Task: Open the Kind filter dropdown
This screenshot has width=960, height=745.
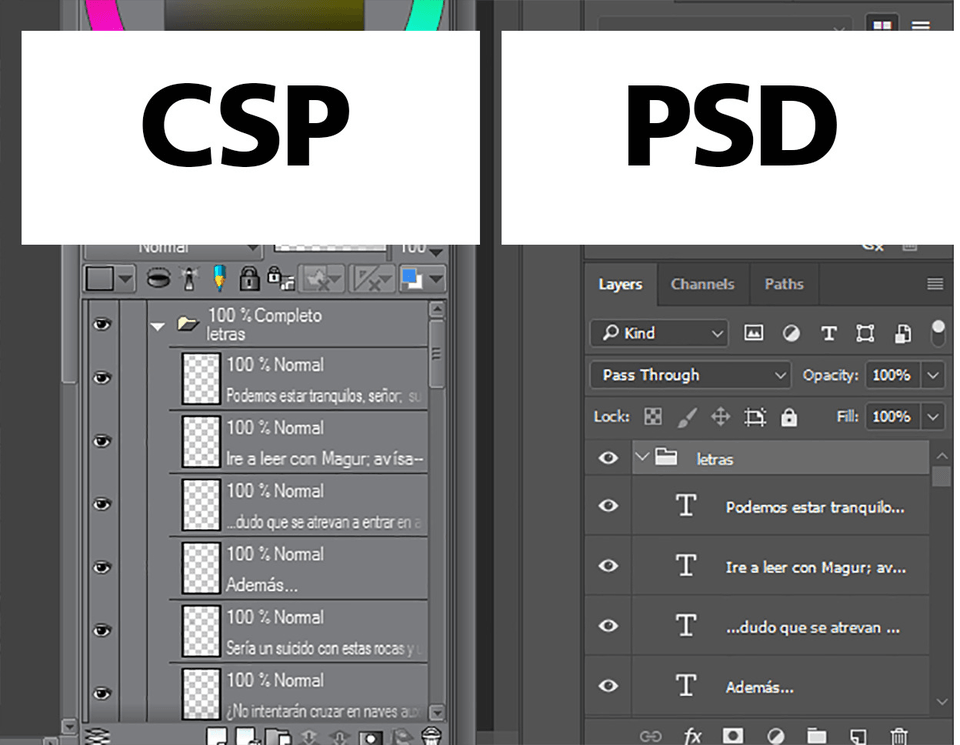Action: pos(660,333)
